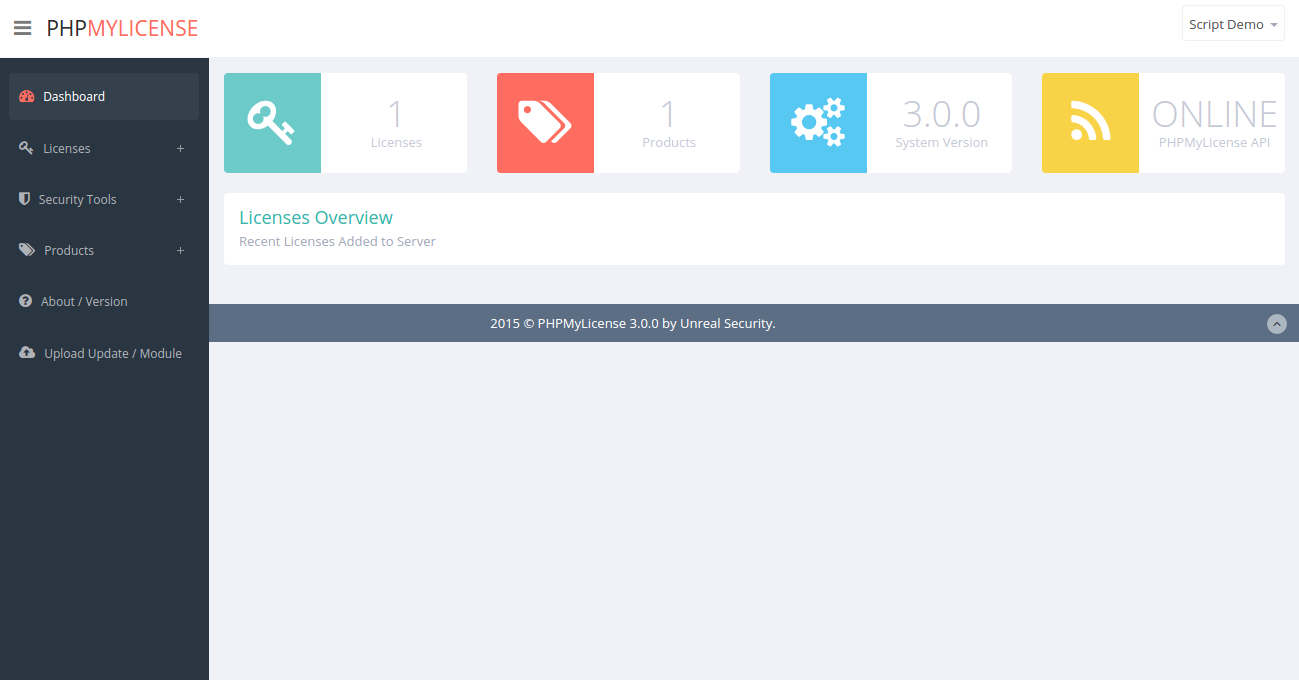Click the cloud upload icon in sidebar
Viewport: 1299px width, 680px height.
[x=27, y=353]
